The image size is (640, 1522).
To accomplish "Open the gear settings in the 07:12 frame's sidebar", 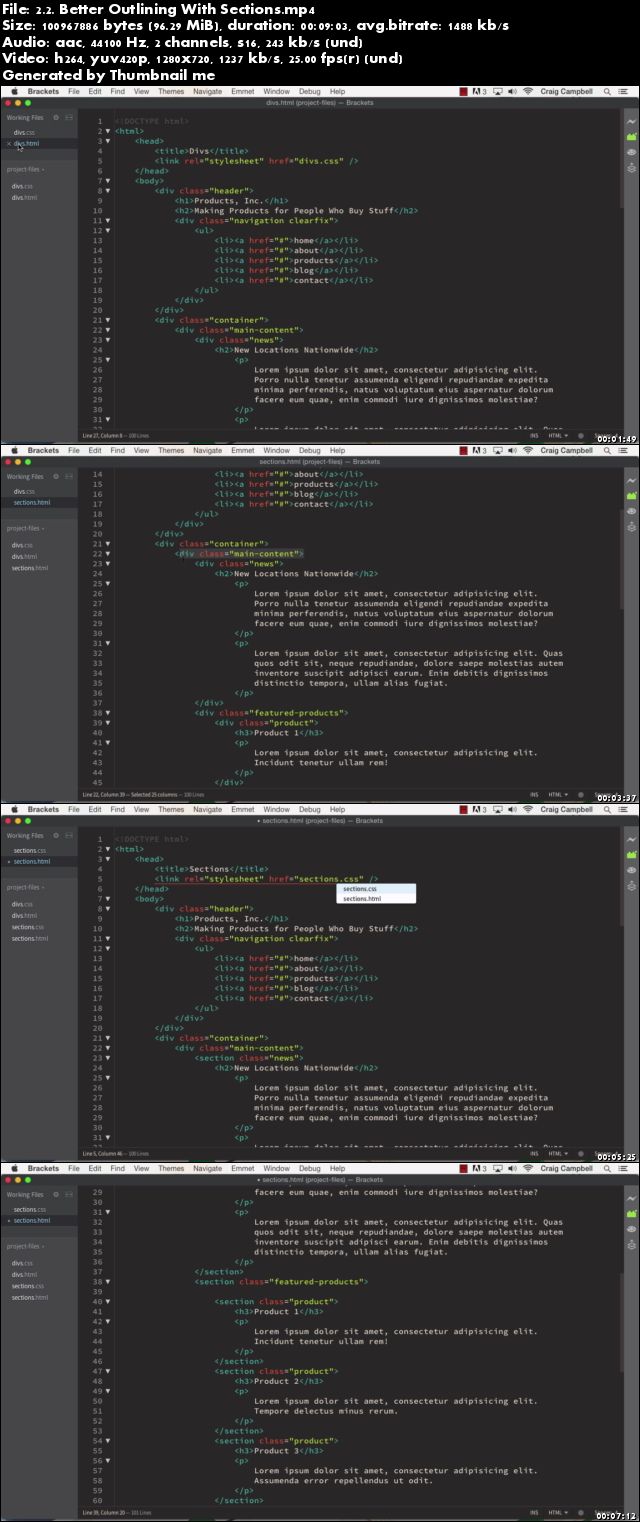I will (56, 1194).
